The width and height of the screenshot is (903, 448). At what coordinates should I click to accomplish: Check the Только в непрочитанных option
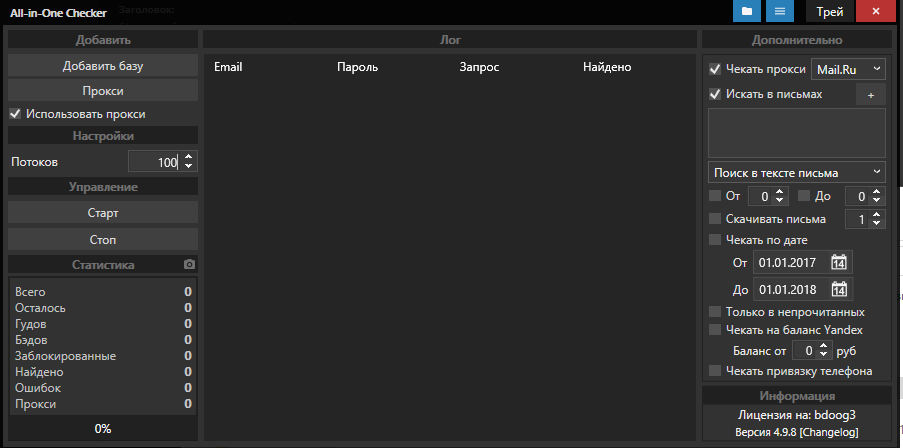pos(714,312)
